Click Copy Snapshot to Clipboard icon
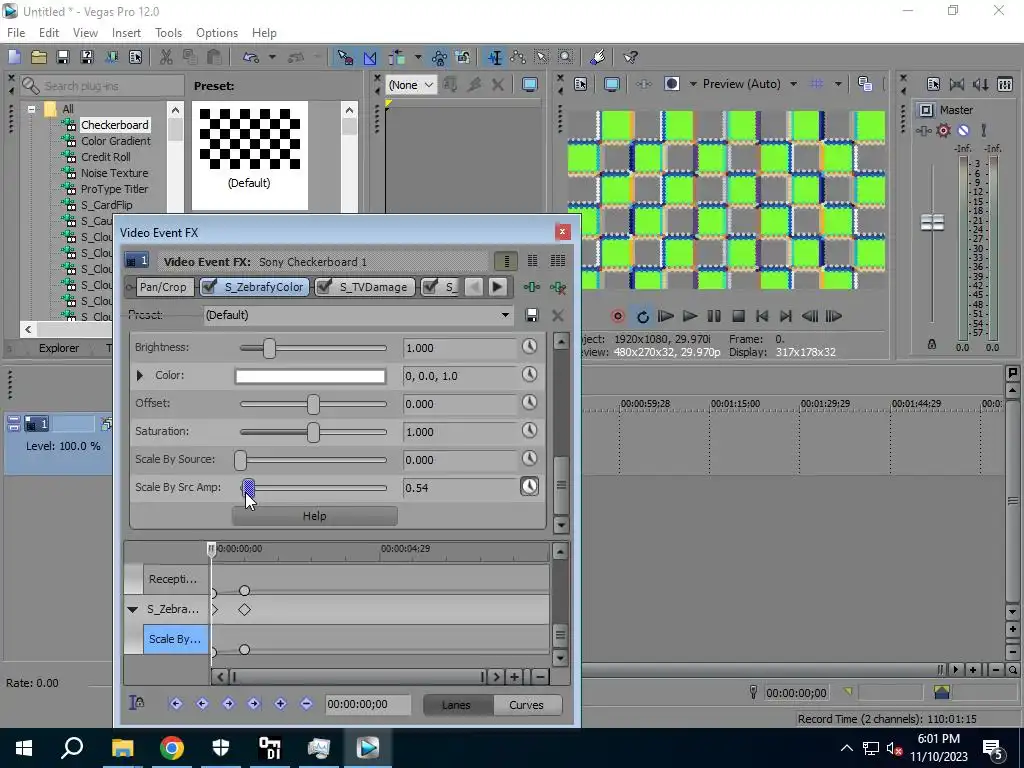This screenshot has width=1024, height=768. [865, 84]
